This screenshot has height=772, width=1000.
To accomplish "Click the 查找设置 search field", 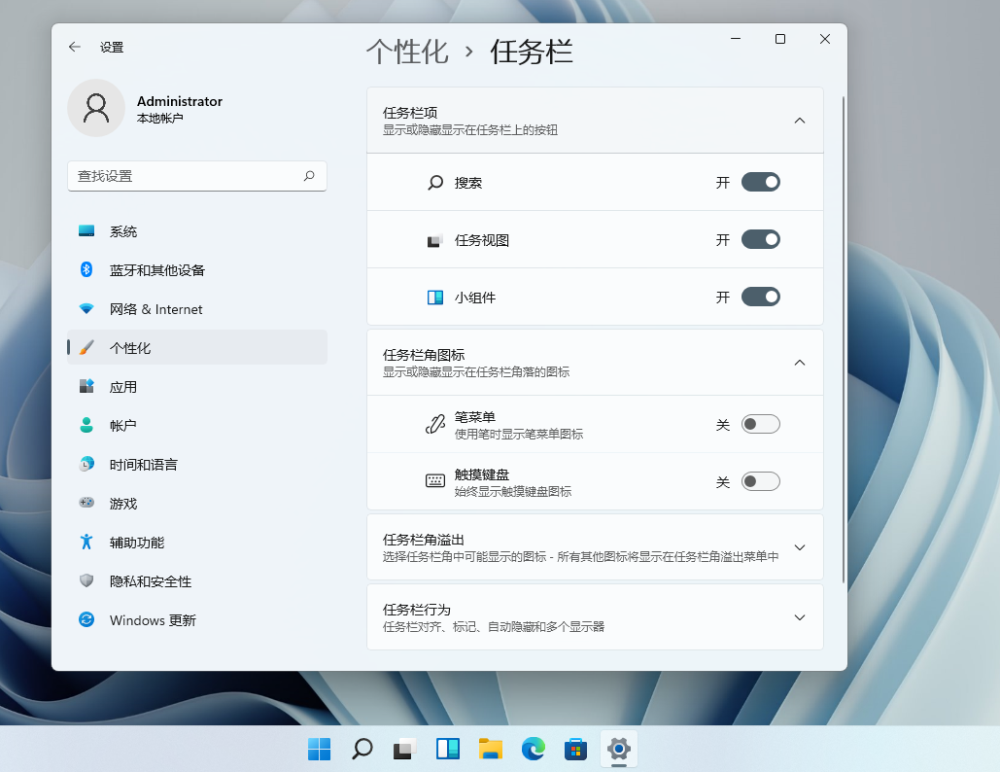I will click(185, 176).
